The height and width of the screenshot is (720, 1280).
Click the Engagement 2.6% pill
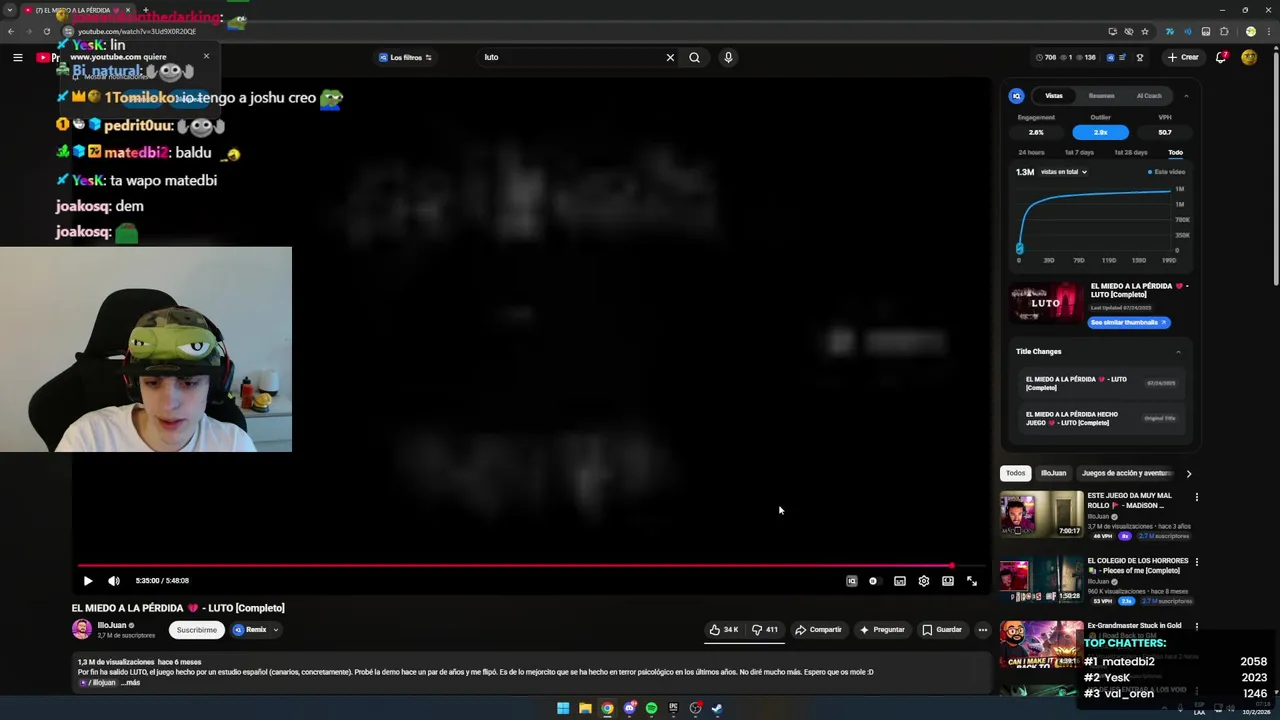1036,132
